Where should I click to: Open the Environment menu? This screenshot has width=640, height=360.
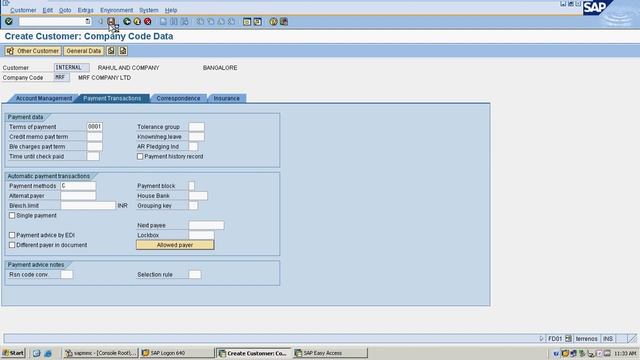116,10
